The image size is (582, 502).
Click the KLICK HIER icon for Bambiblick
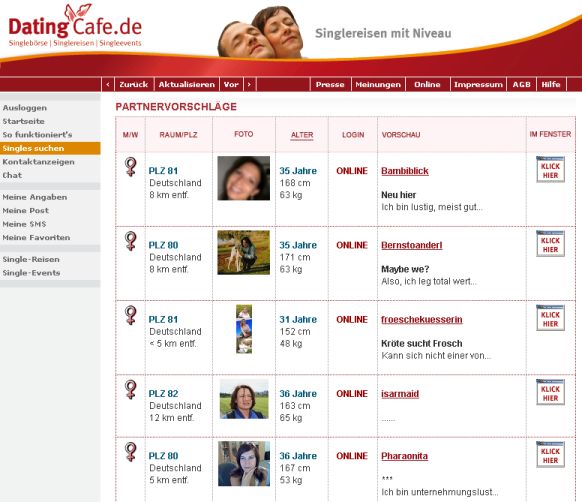click(x=550, y=169)
